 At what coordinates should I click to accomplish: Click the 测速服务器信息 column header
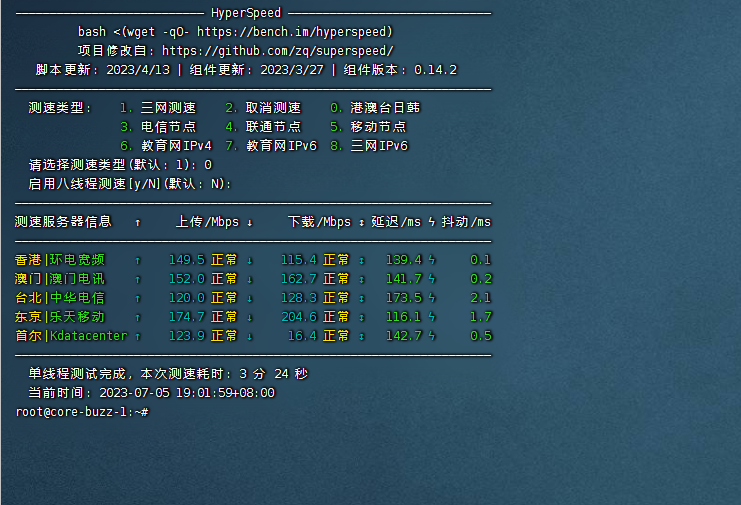click(x=63, y=222)
